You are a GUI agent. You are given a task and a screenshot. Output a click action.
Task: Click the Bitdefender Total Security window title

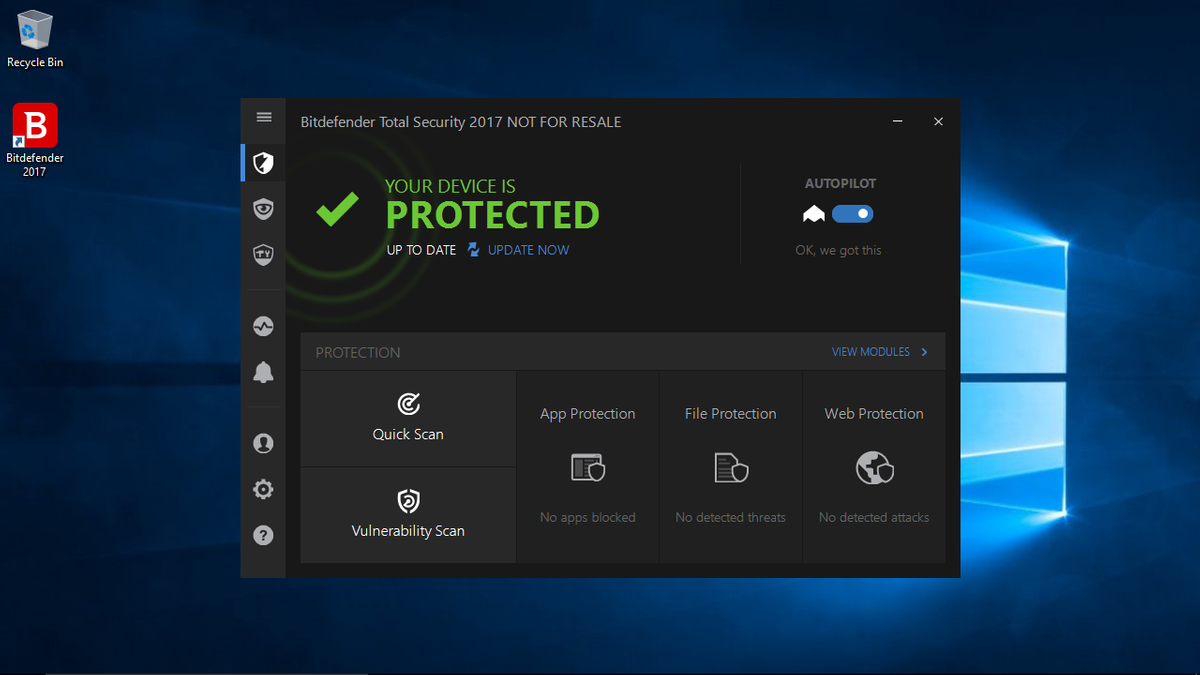461,122
